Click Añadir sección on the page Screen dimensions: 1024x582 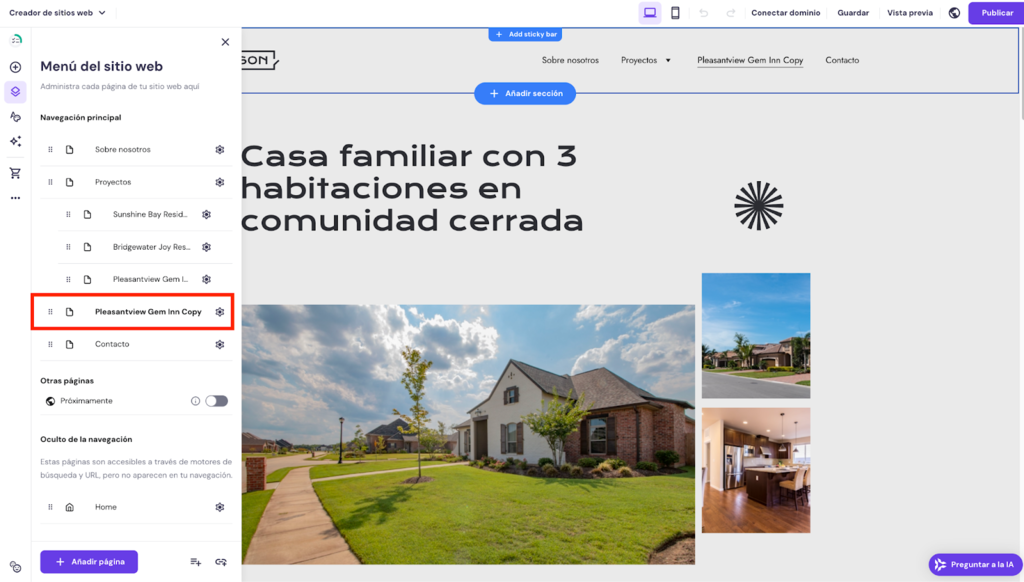point(524,93)
